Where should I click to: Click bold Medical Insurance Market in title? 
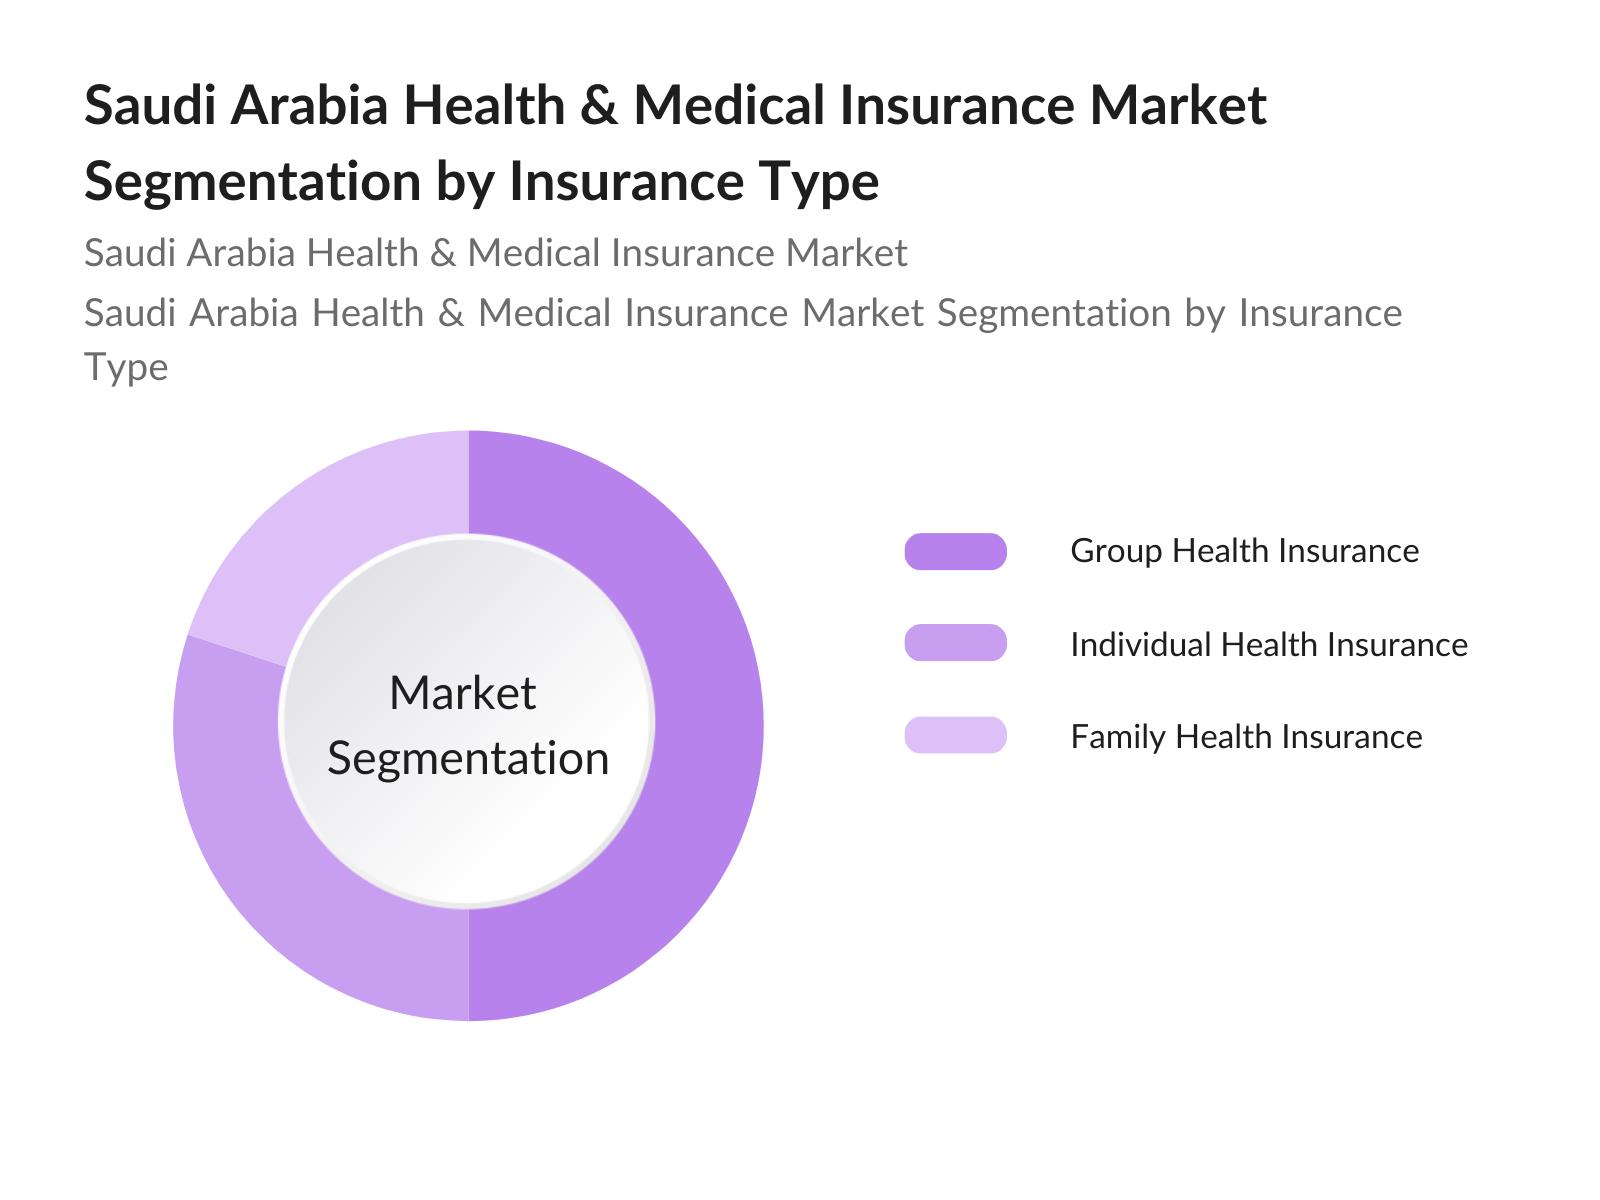point(950,105)
